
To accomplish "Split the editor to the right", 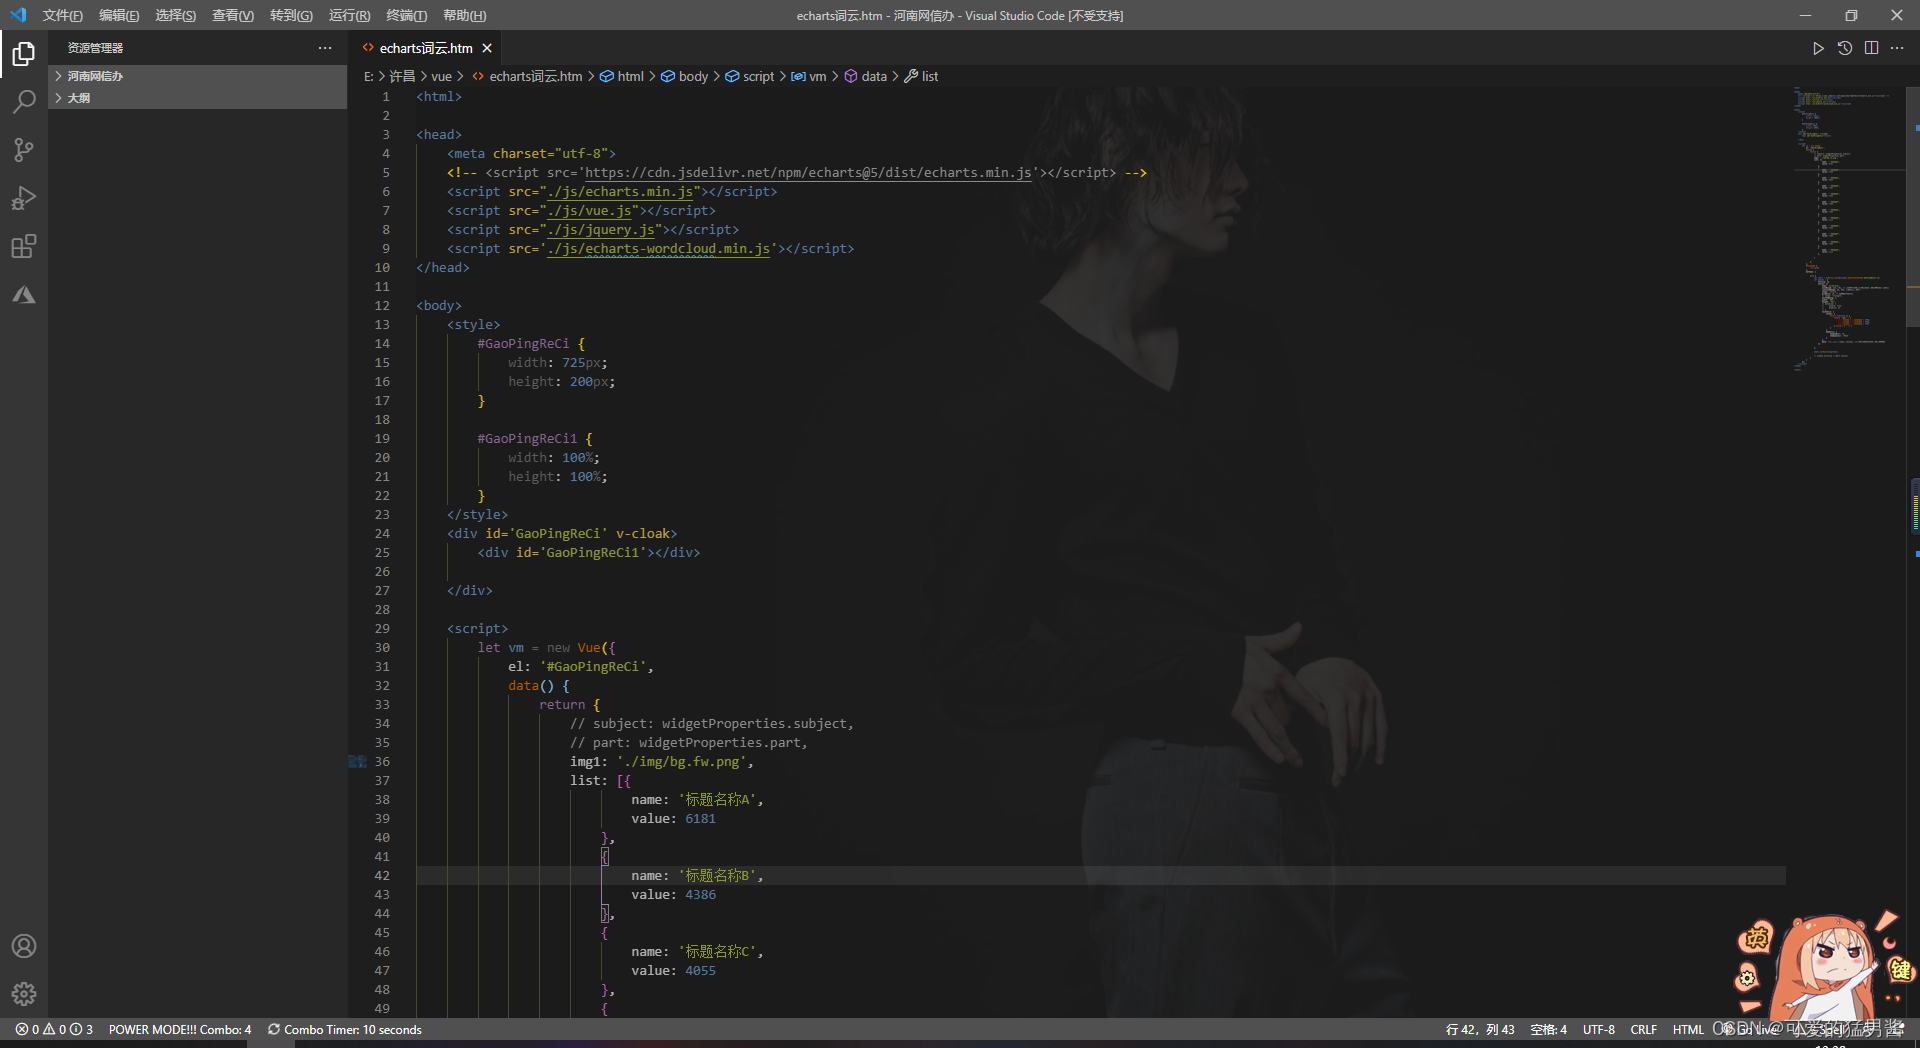I will 1871,48.
